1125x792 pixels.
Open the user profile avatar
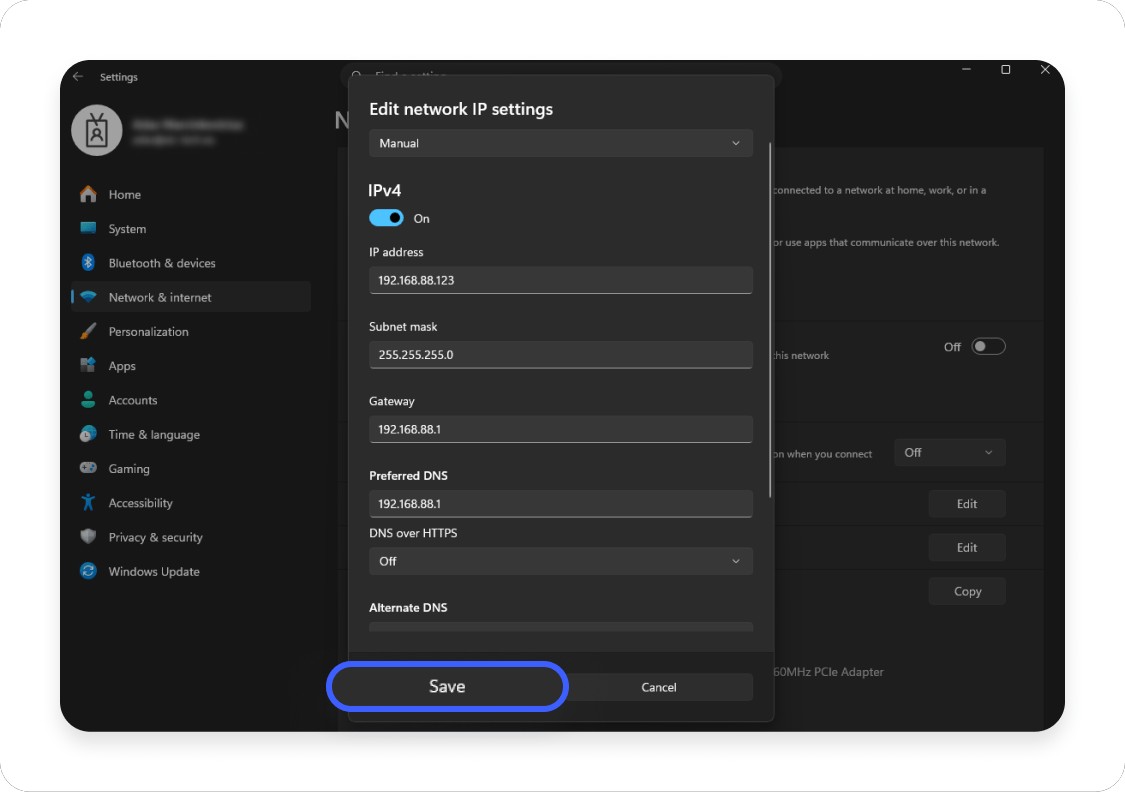pos(97,131)
